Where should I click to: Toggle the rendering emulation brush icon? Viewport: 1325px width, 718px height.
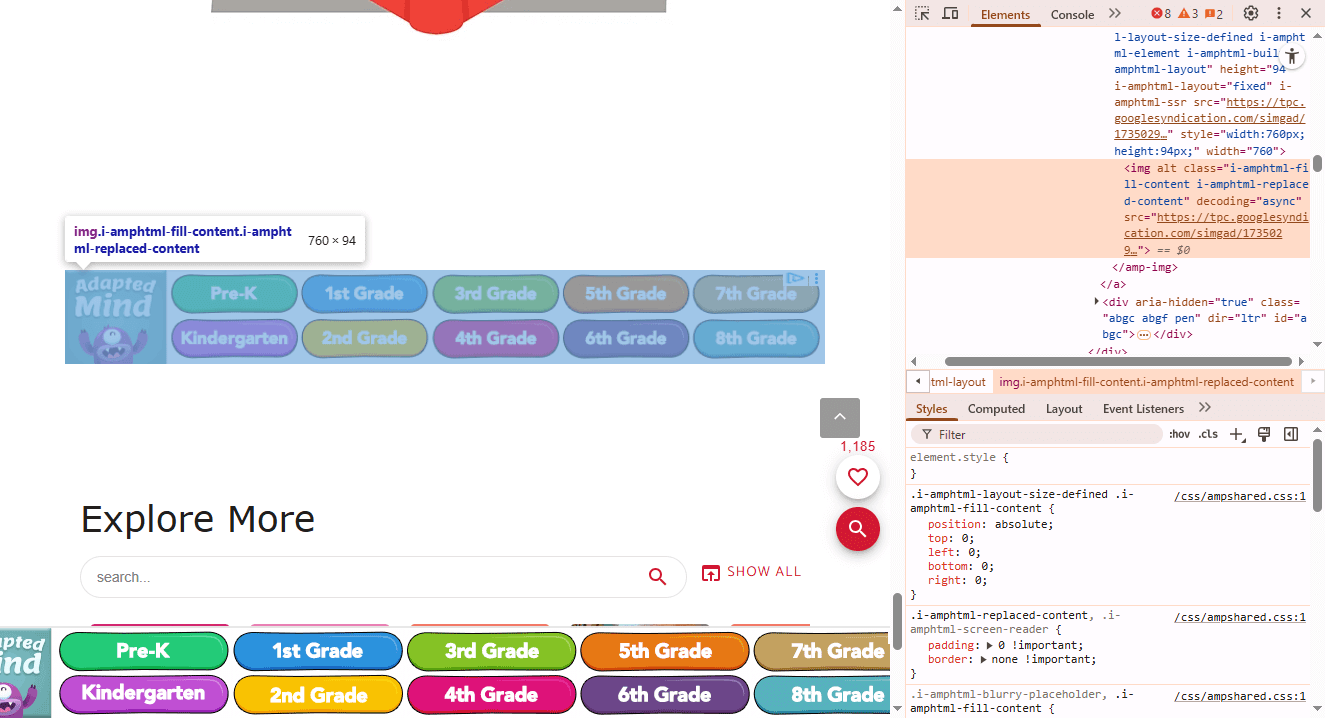click(x=1264, y=434)
